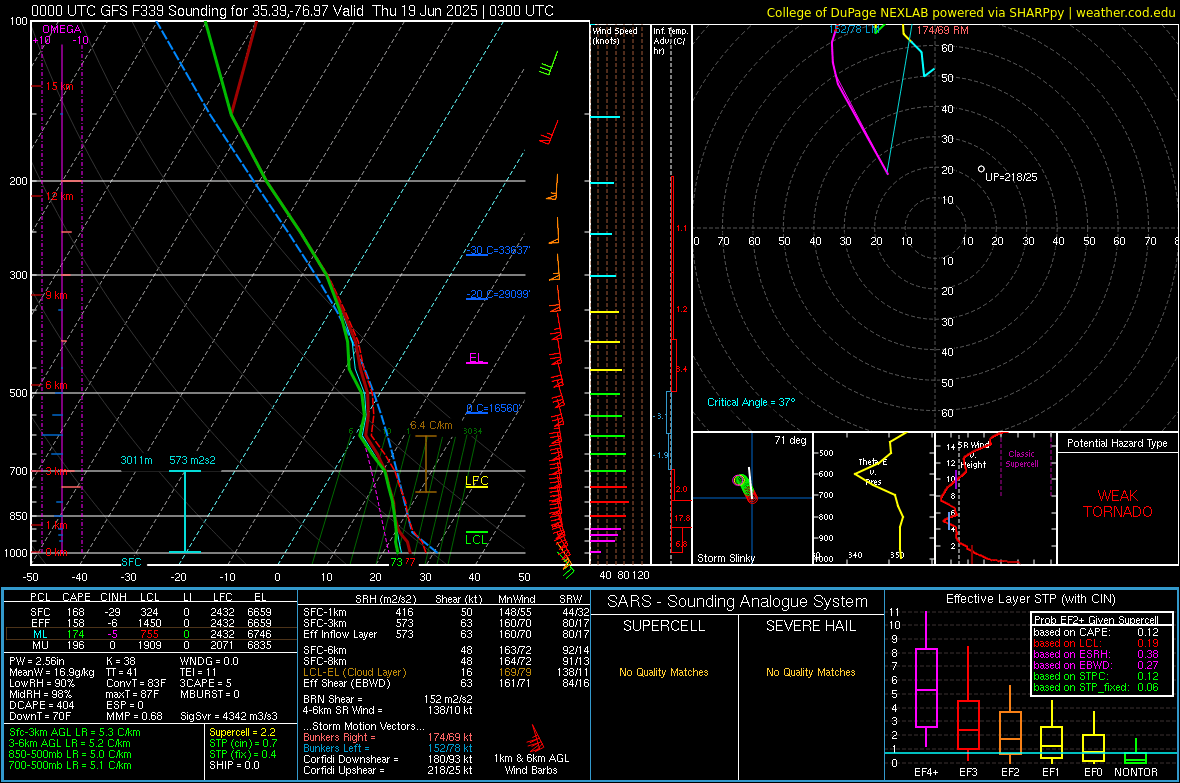The image size is (1180, 783).
Task: Click the SARS - Sounding Analogue System title
Action: pyautogui.click(x=738, y=602)
